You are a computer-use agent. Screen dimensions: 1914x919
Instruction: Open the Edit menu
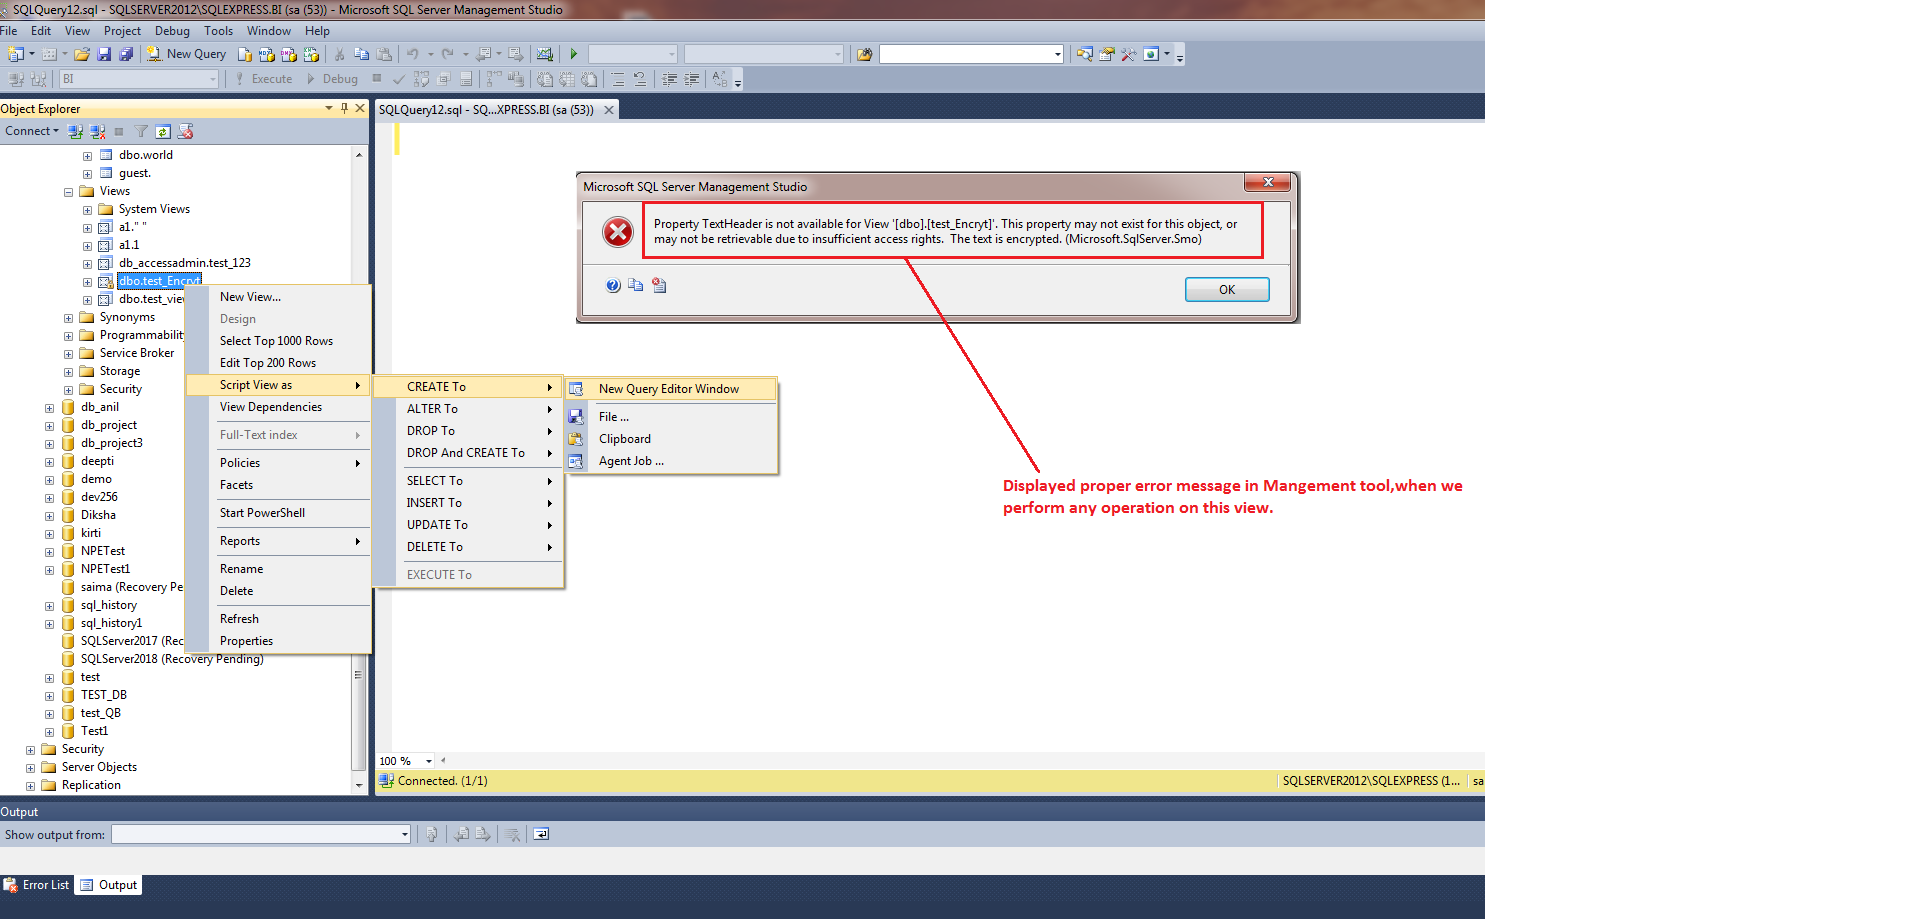click(41, 31)
